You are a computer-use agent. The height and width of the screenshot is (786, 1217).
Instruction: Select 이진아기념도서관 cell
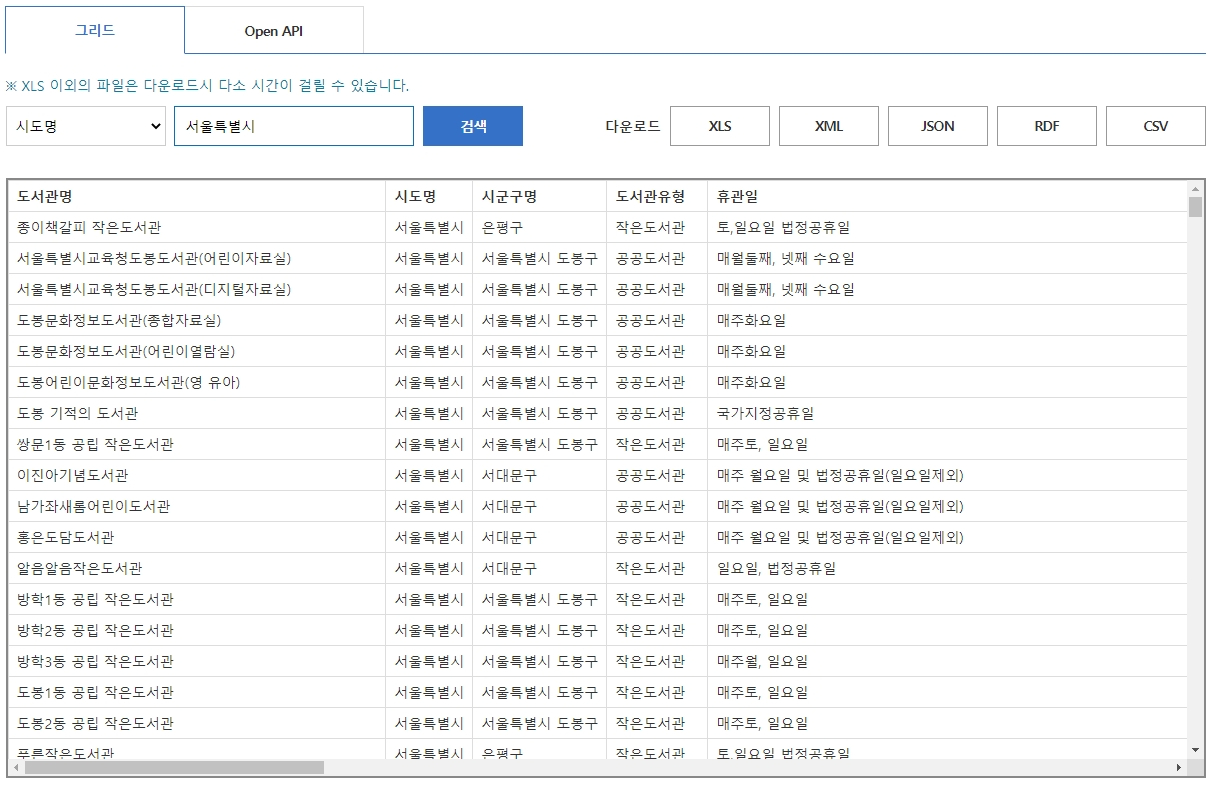(197, 476)
